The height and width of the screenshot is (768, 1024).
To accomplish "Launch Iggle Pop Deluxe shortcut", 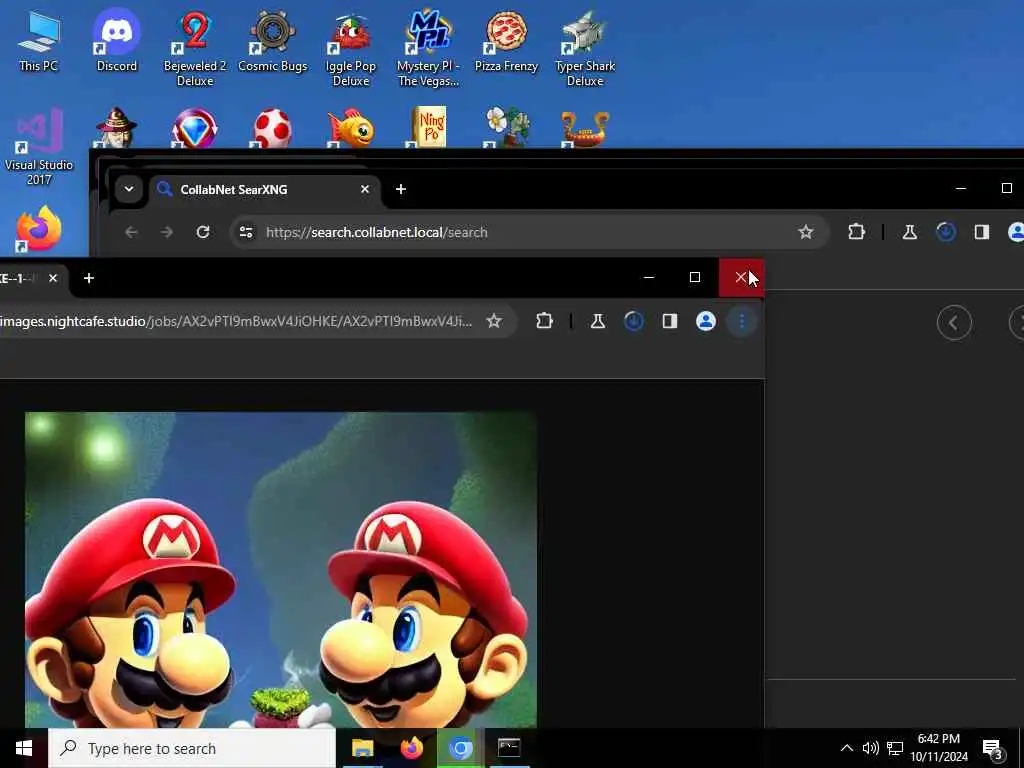I will (351, 49).
